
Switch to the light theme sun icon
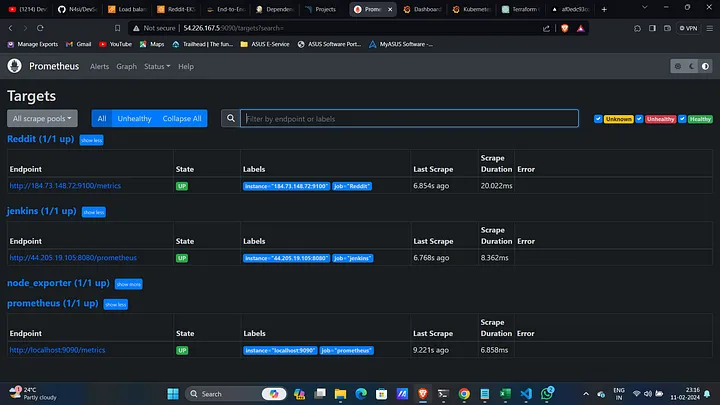click(678, 66)
